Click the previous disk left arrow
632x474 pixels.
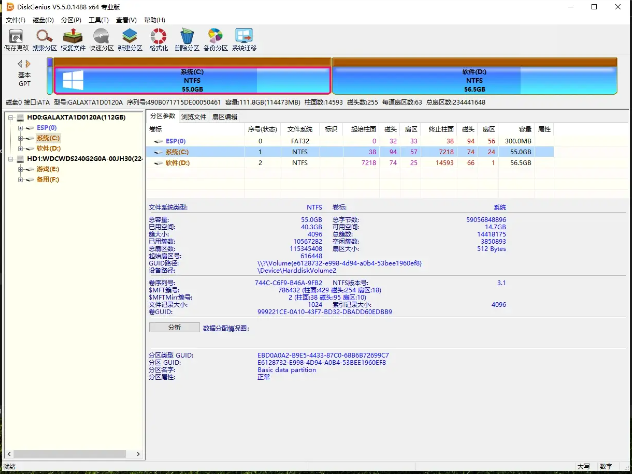tap(20, 64)
